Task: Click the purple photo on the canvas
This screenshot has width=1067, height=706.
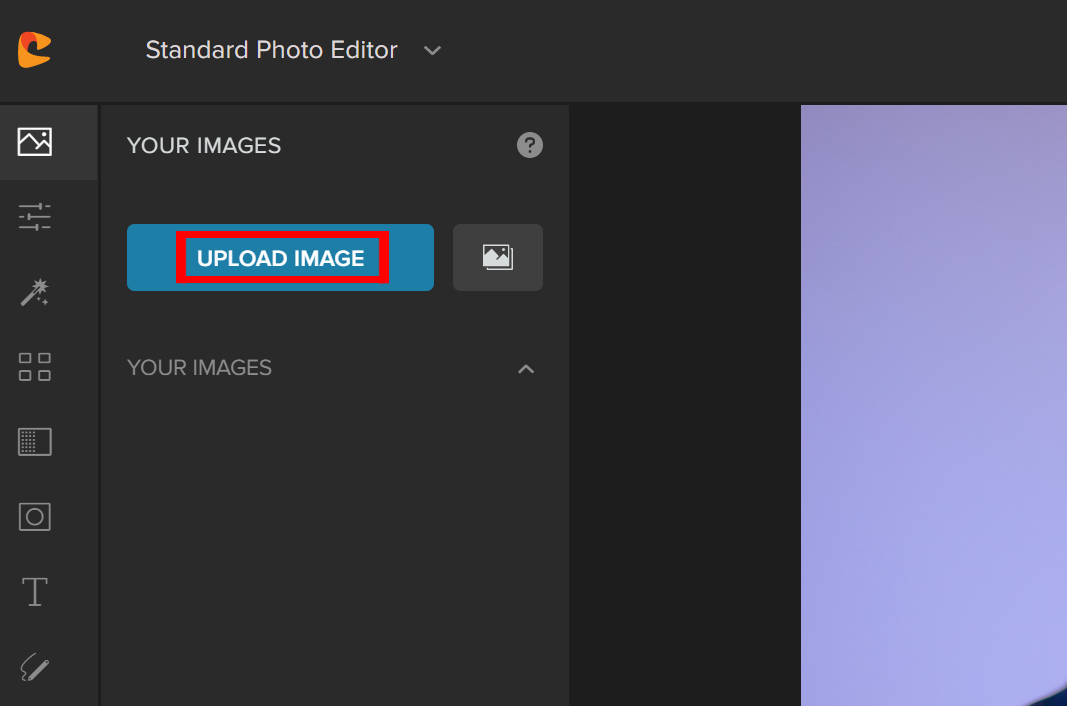Action: (x=930, y=400)
